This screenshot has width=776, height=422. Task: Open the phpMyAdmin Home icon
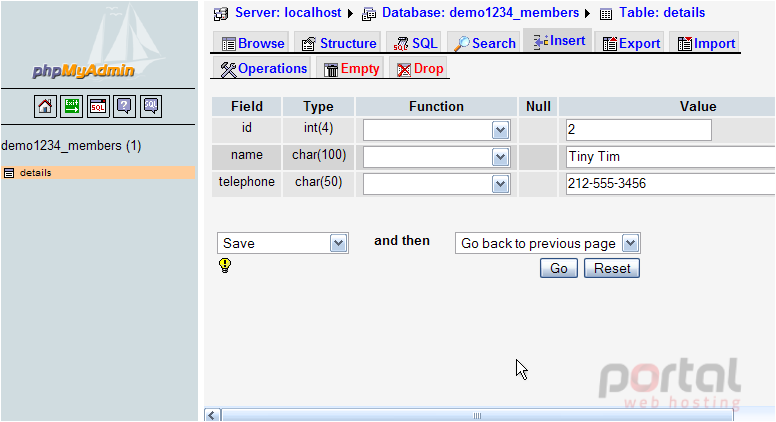pos(45,106)
